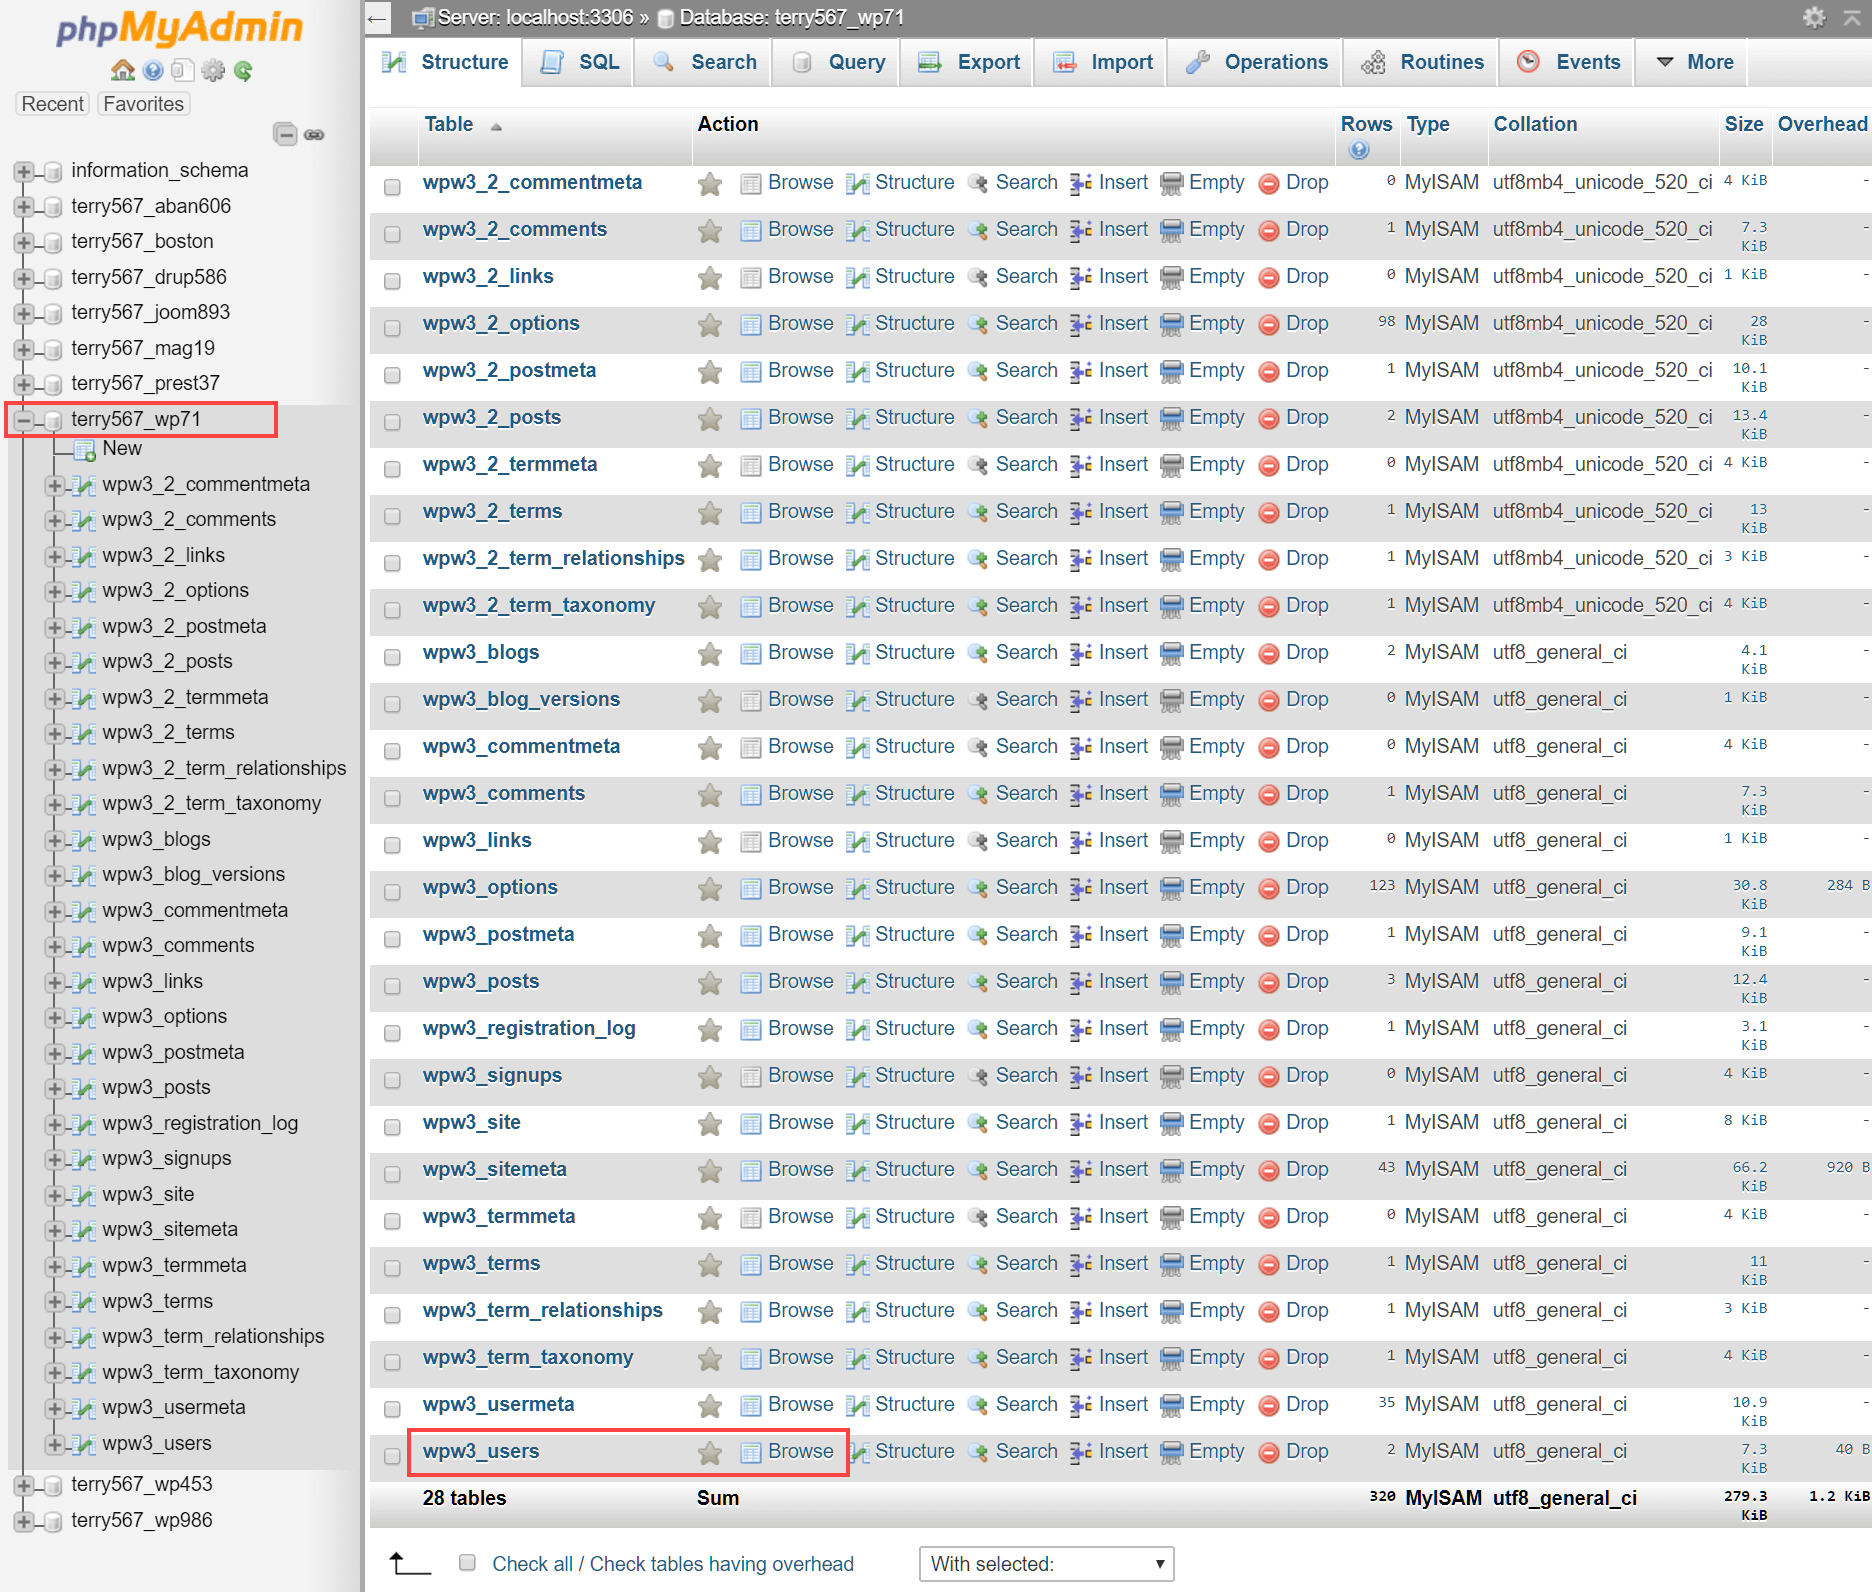Open the With selected dropdown
Image resolution: width=1872 pixels, height=1592 pixels.
[x=1046, y=1564]
